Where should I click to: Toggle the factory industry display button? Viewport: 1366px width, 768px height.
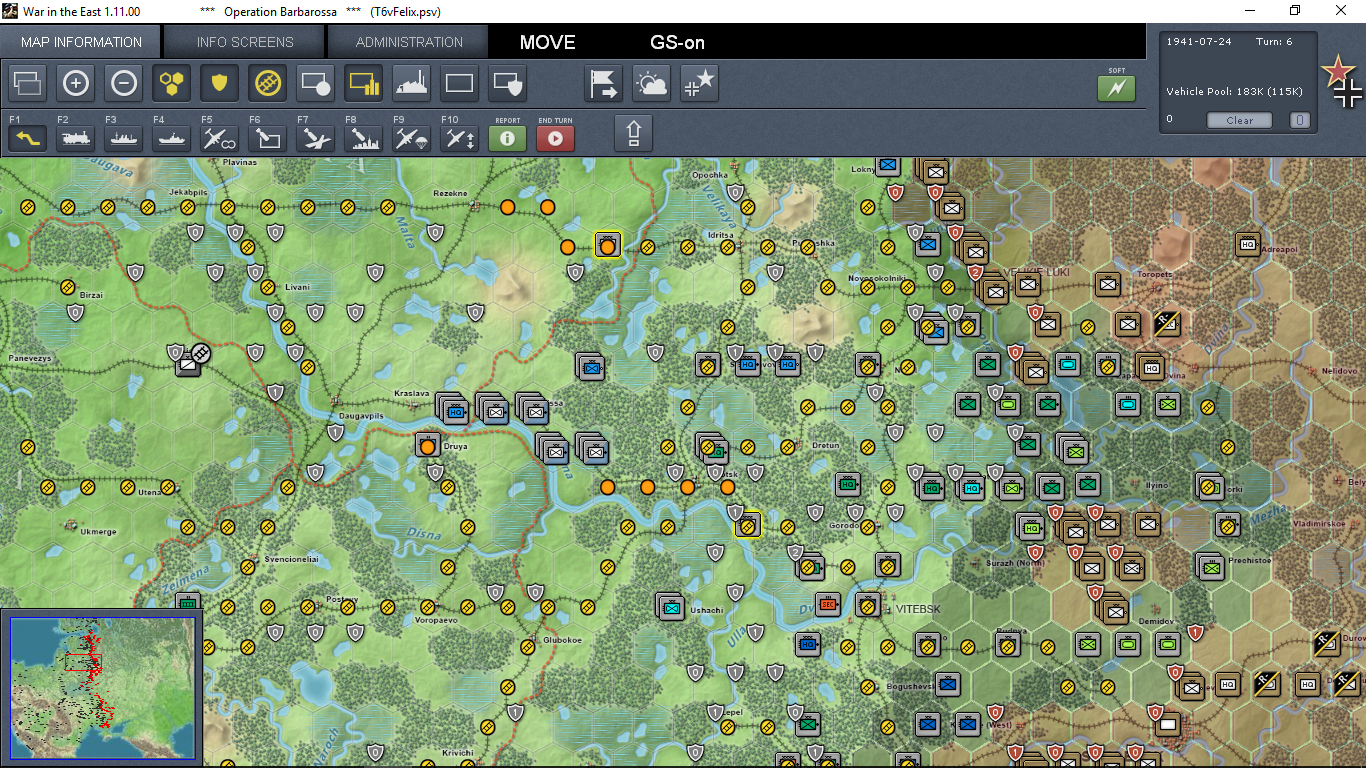pos(412,84)
